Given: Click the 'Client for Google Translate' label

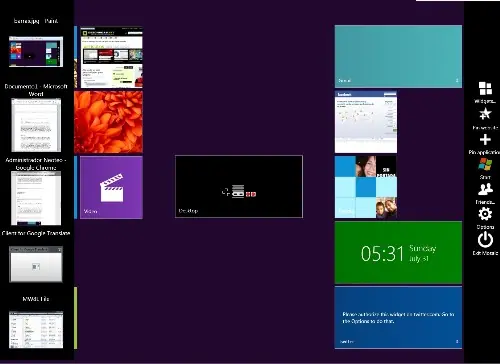Looking at the screenshot, I should pos(36,233).
